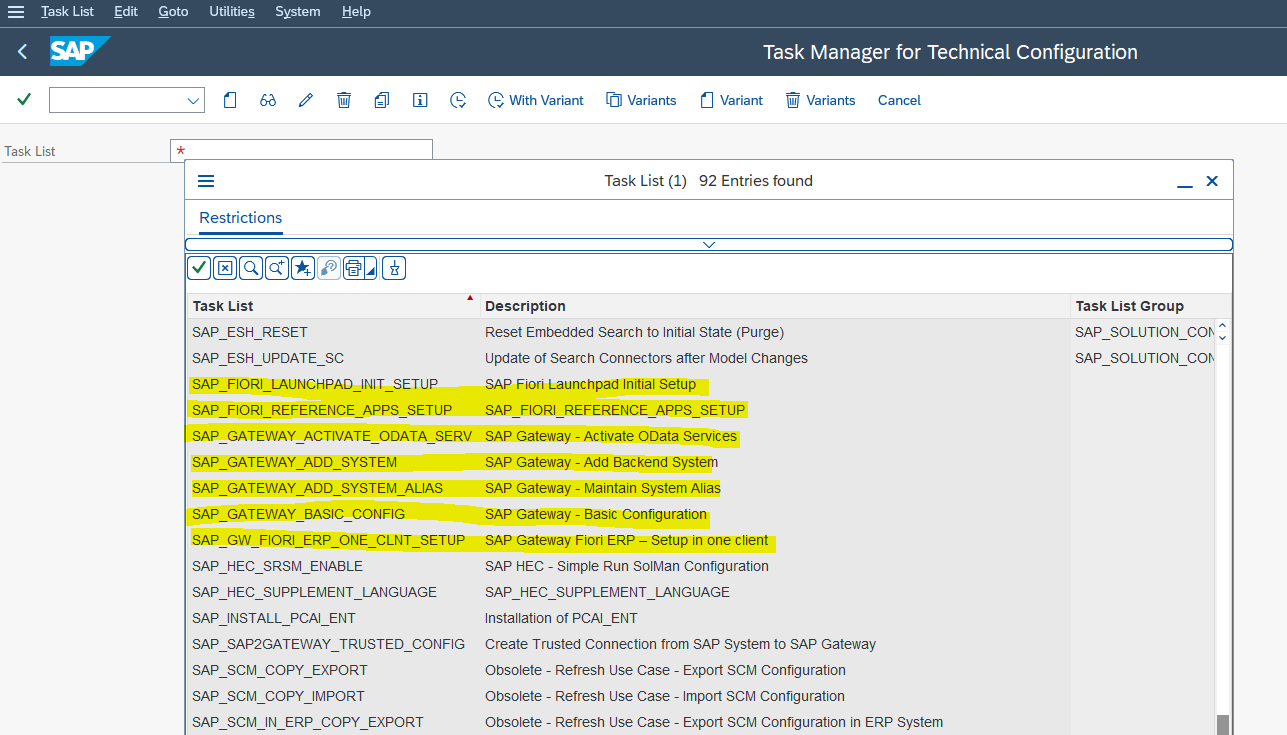The width and height of the screenshot is (1287, 735).
Task: Click the Print icon in dialog toolbar
Action: [x=353, y=268]
